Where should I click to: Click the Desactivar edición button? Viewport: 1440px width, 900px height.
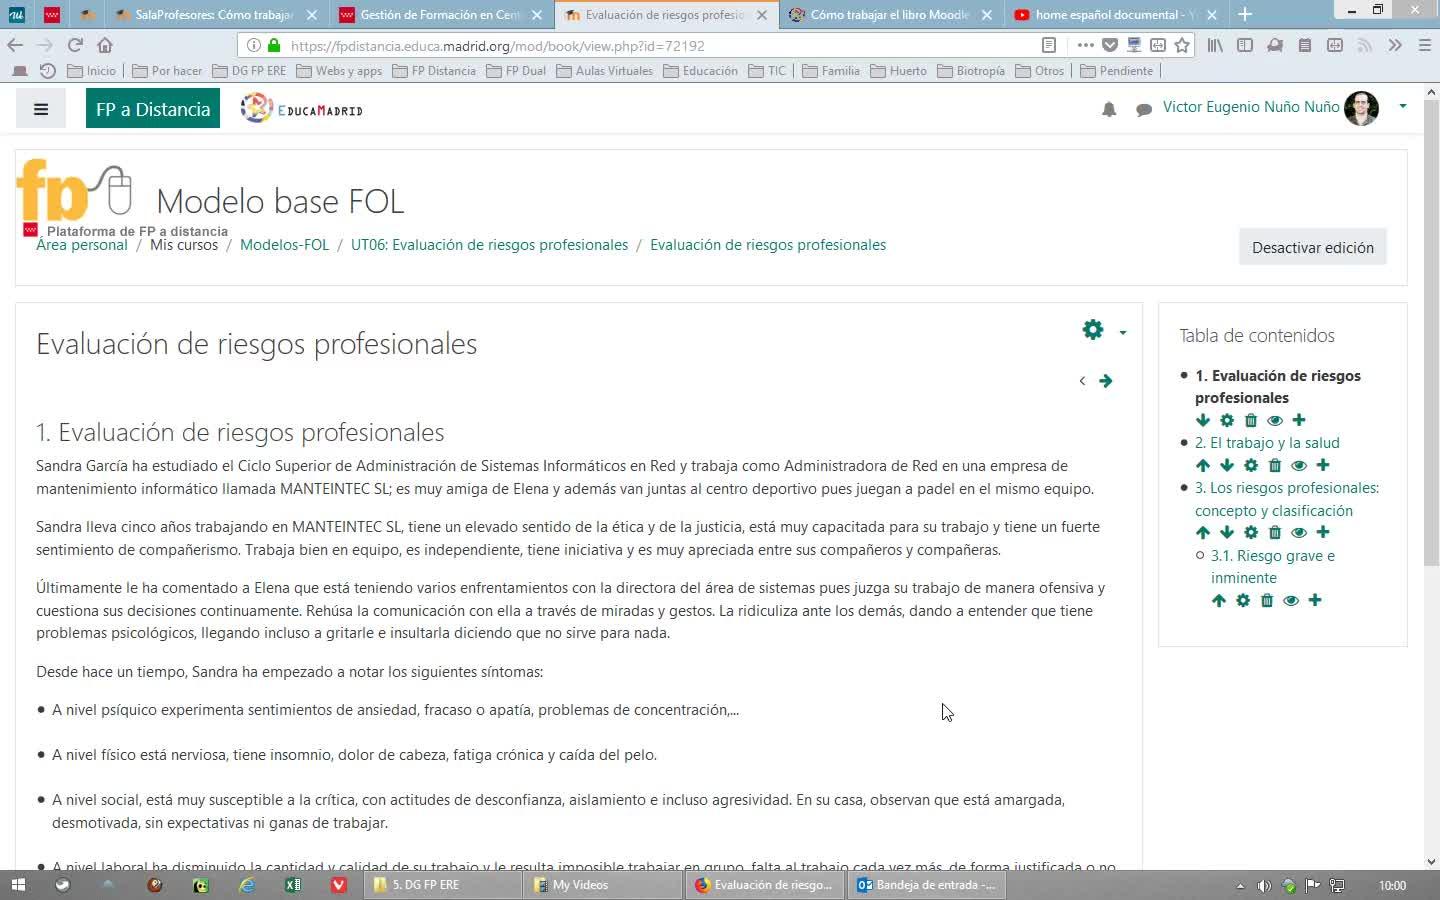(1312, 247)
